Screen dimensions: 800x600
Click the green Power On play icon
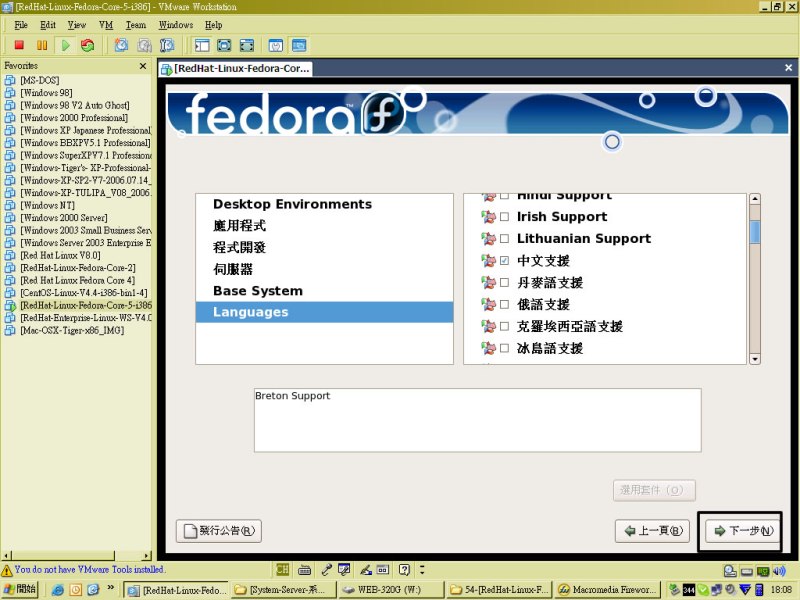pyautogui.click(x=65, y=45)
